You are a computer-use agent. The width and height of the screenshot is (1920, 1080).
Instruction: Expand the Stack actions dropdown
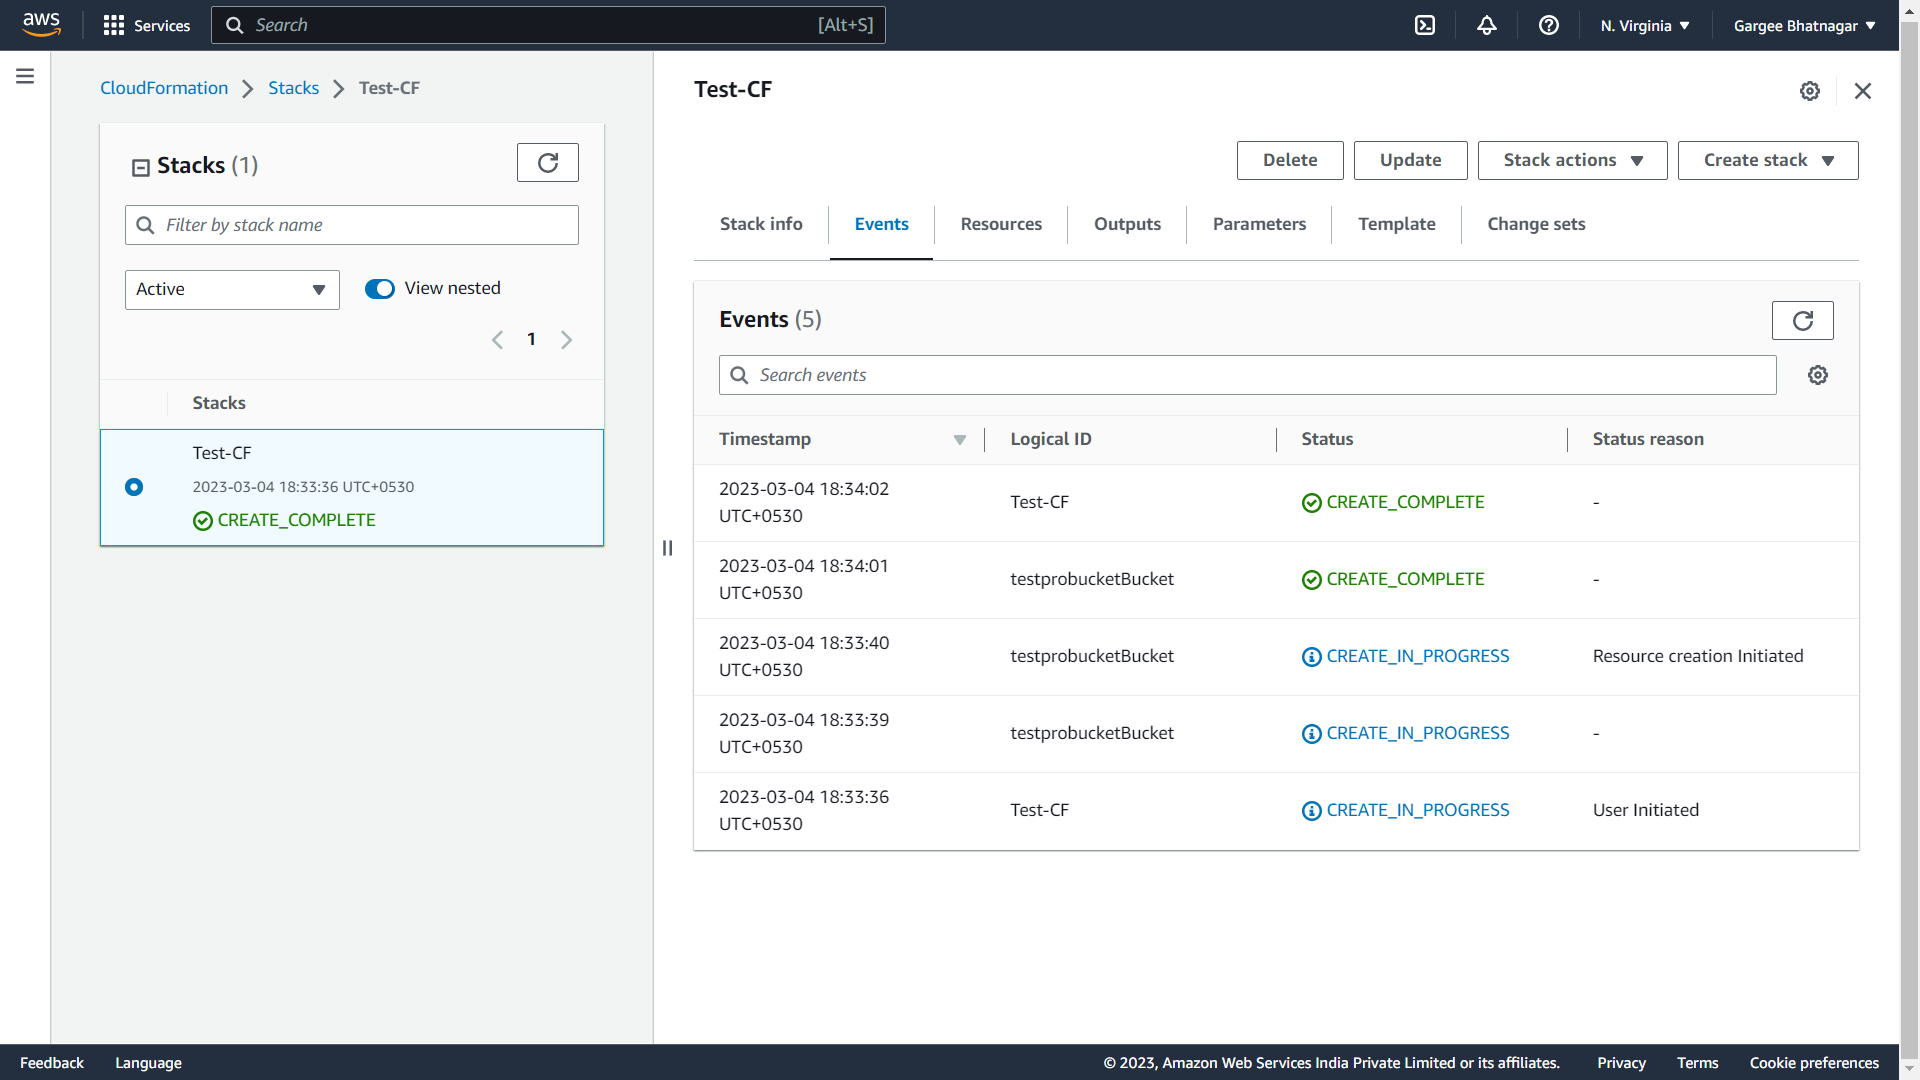pos(1572,160)
